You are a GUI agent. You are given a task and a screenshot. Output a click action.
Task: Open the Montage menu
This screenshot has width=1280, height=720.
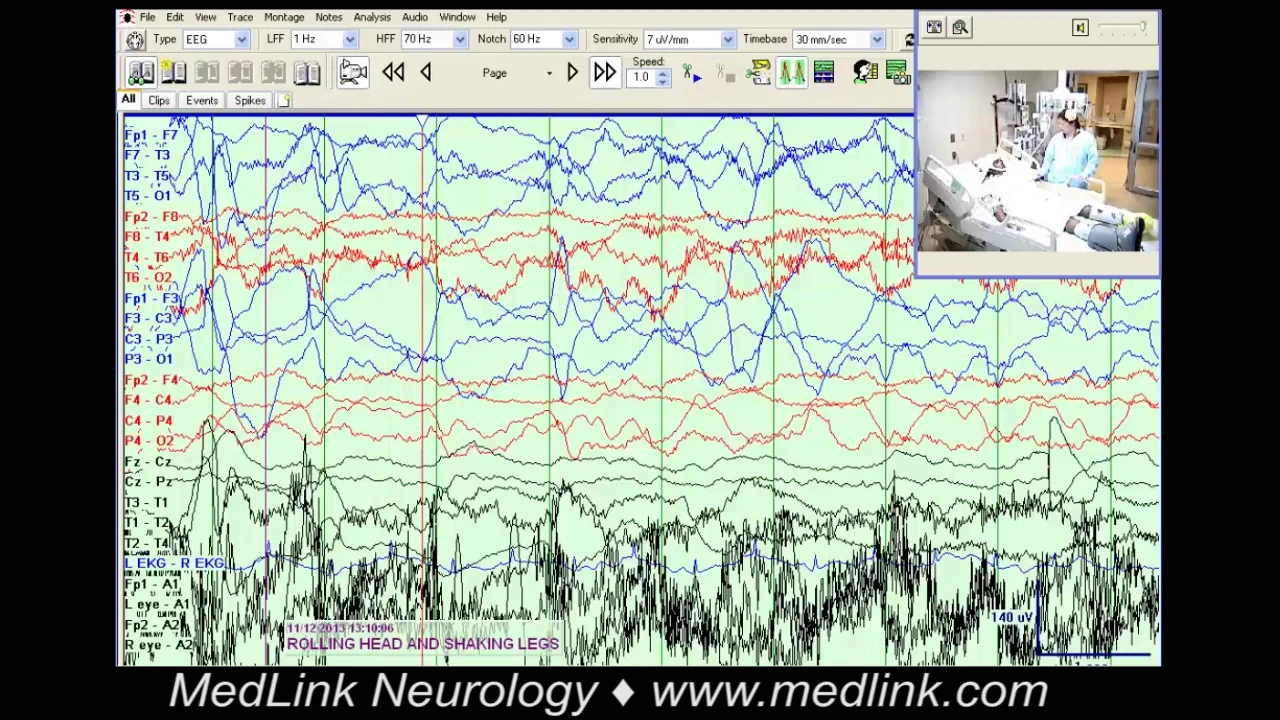coord(284,17)
